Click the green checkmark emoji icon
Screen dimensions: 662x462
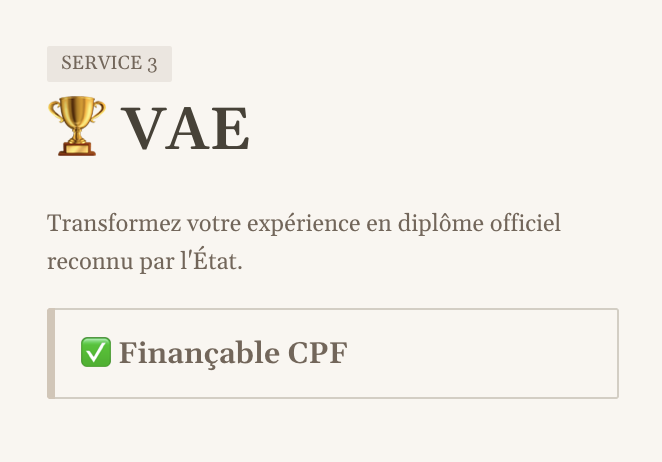96,352
